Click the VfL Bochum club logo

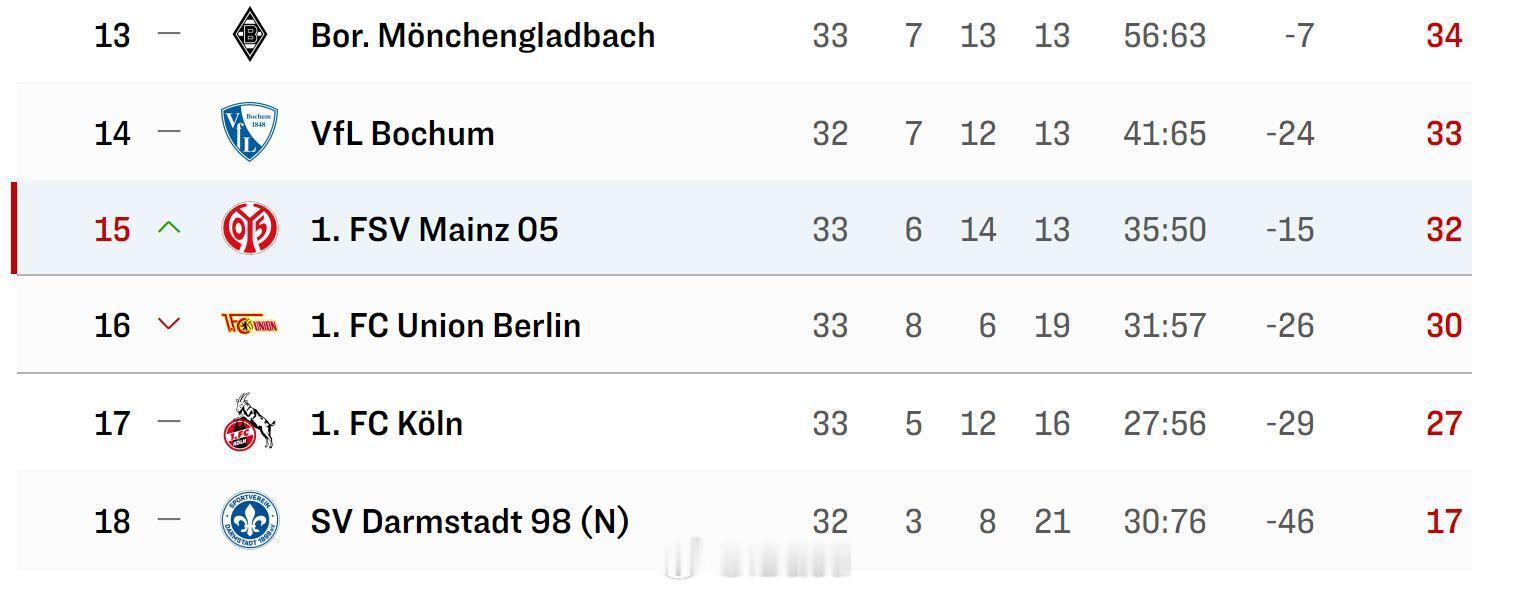point(249,132)
